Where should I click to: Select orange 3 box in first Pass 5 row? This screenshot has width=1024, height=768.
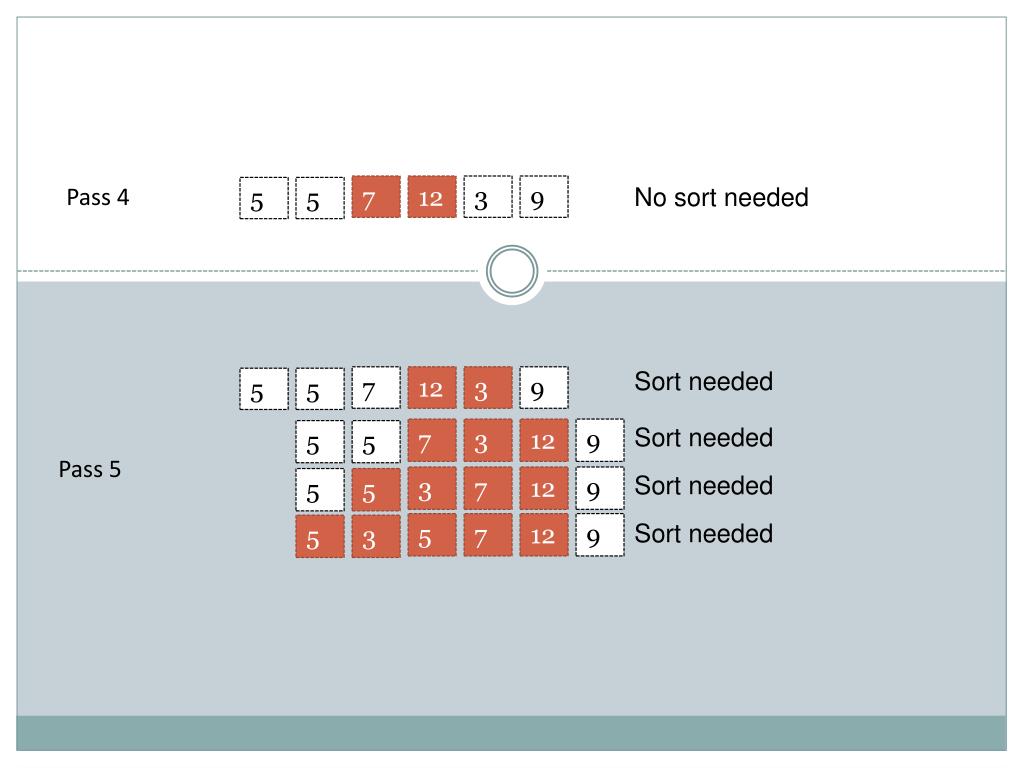[x=488, y=388]
